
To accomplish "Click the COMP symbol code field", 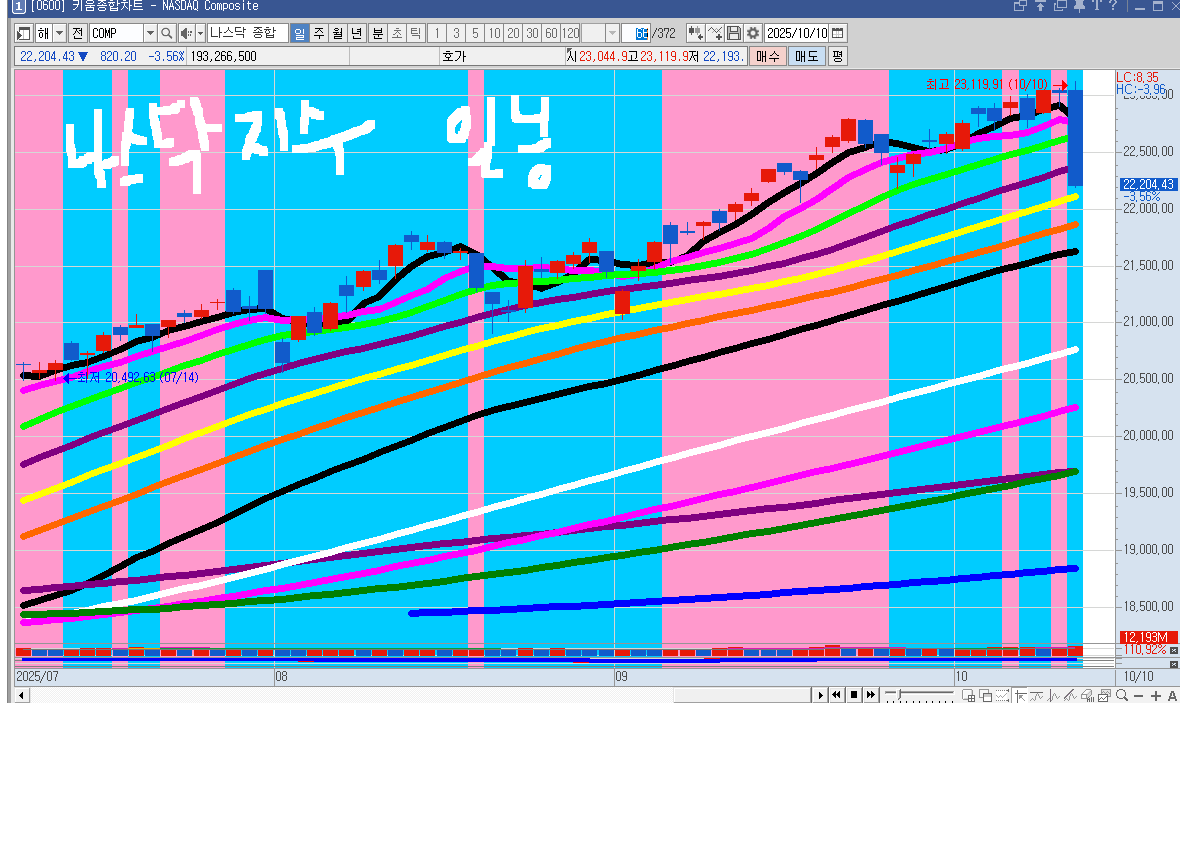I will click(116, 33).
